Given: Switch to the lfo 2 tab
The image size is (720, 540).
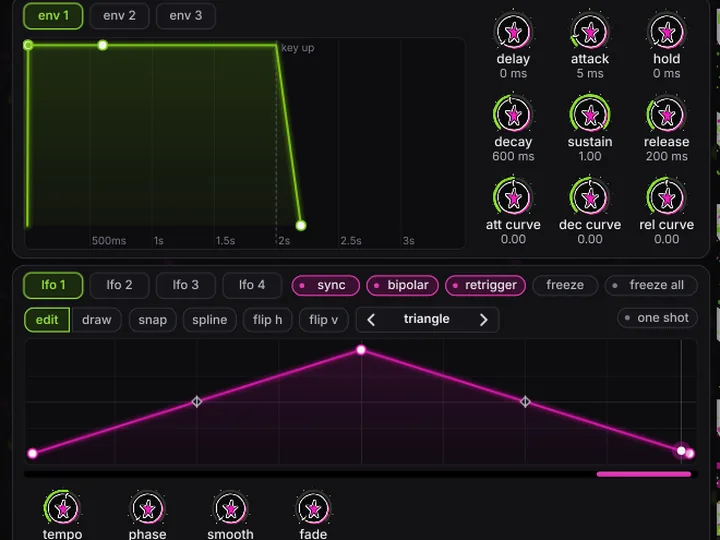Looking at the screenshot, I should click(x=119, y=285).
